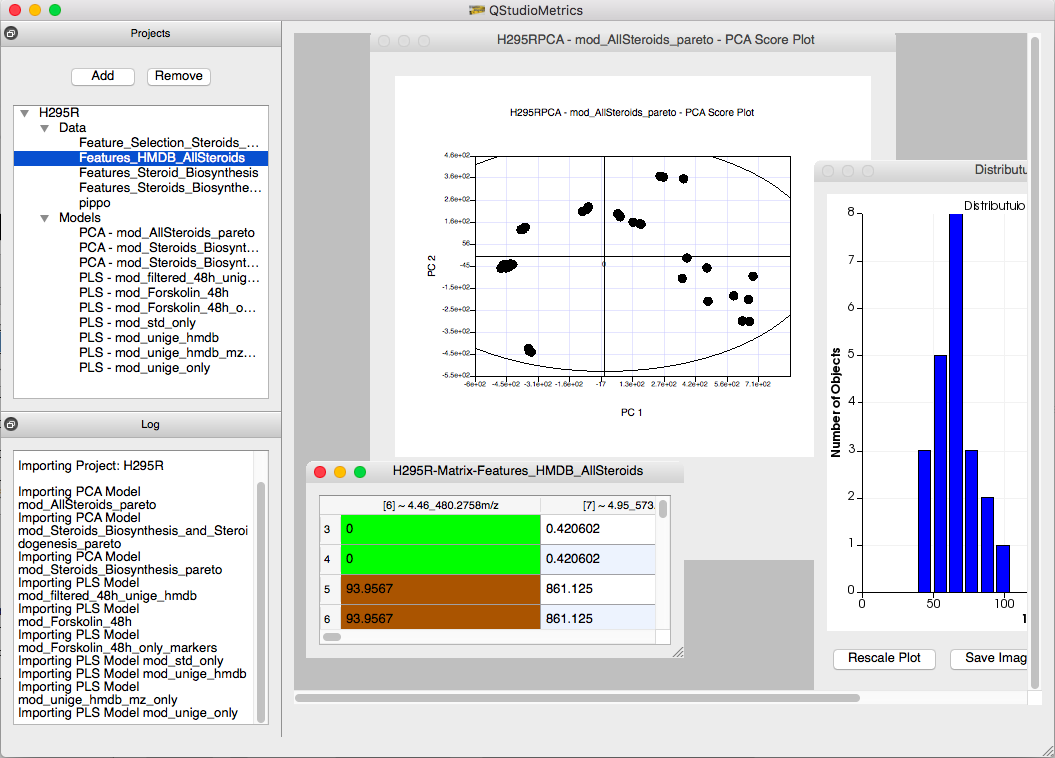Click cell 861.125 in row 5
The image size is (1055, 758).
(597, 589)
